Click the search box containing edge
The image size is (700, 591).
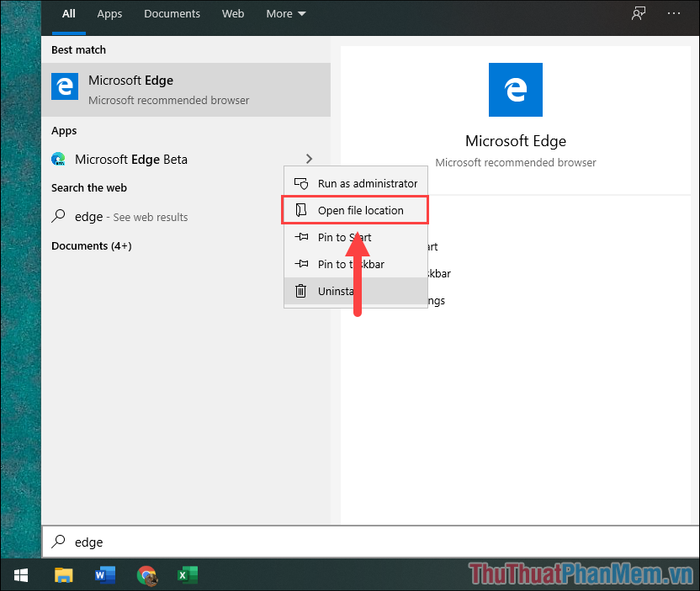(370, 542)
